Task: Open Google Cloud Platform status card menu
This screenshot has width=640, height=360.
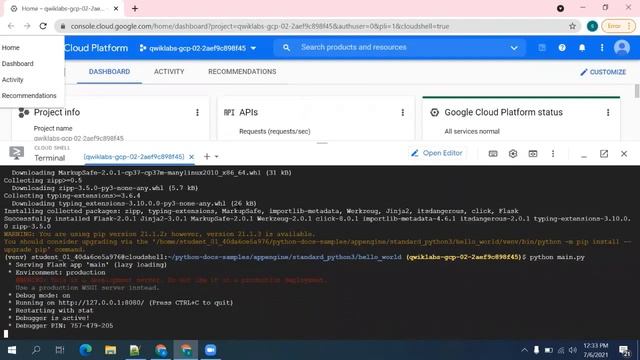Action: [608, 112]
